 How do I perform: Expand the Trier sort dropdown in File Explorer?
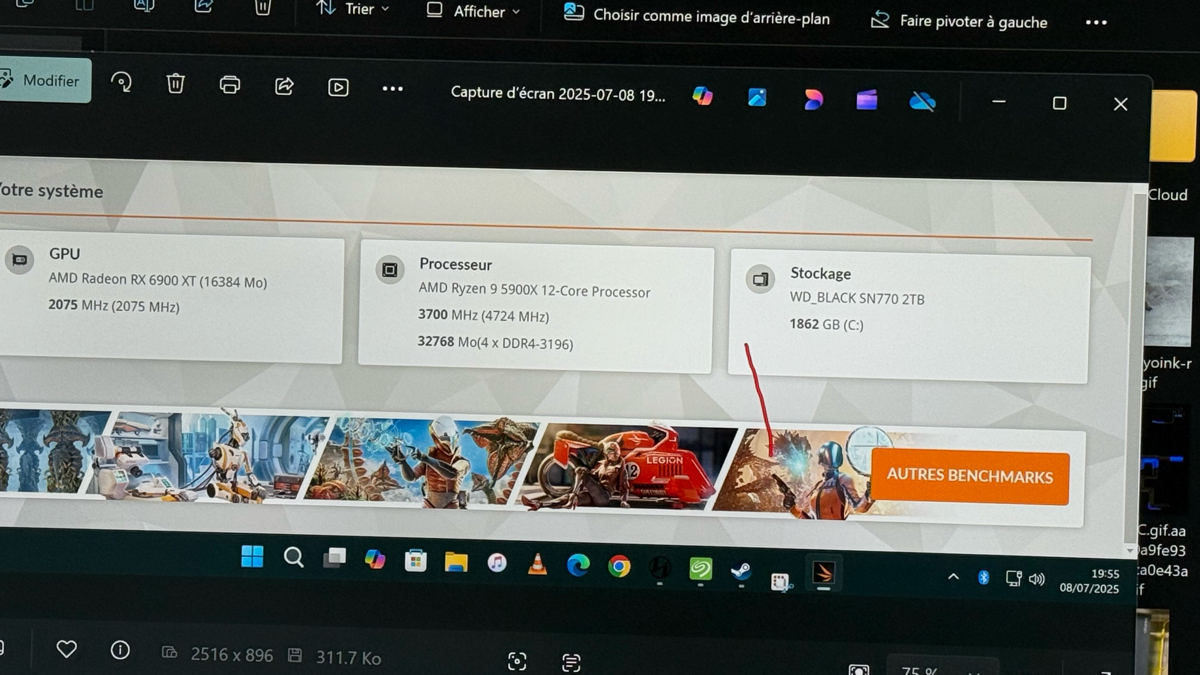(x=353, y=9)
